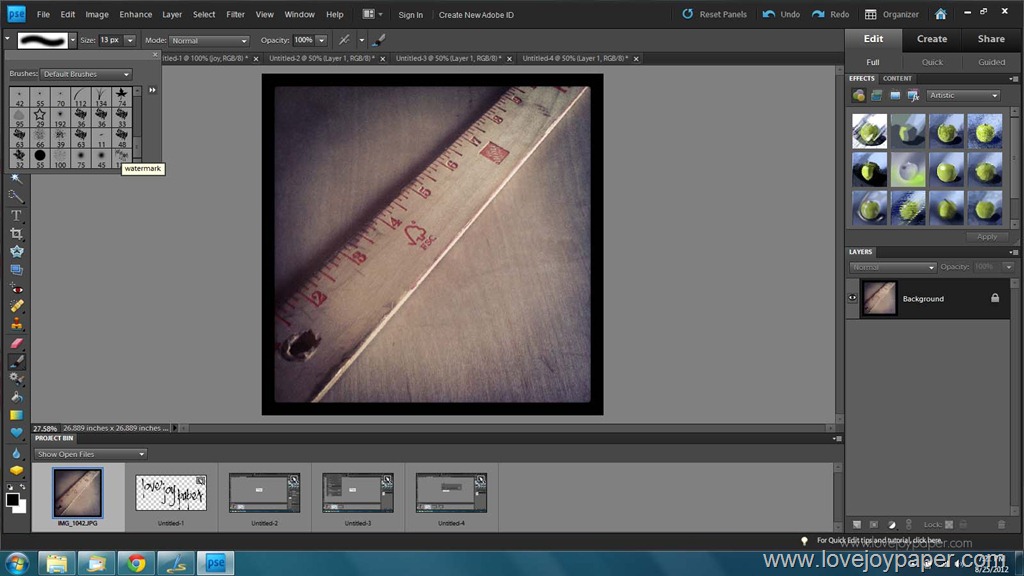1024x576 pixels.
Task: Create a new layer icon in Layers panel
Action: pyautogui.click(x=856, y=524)
